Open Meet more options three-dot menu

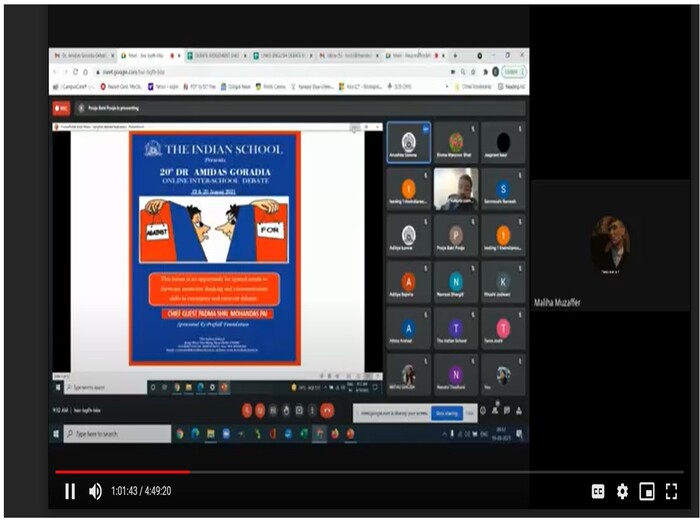312,410
